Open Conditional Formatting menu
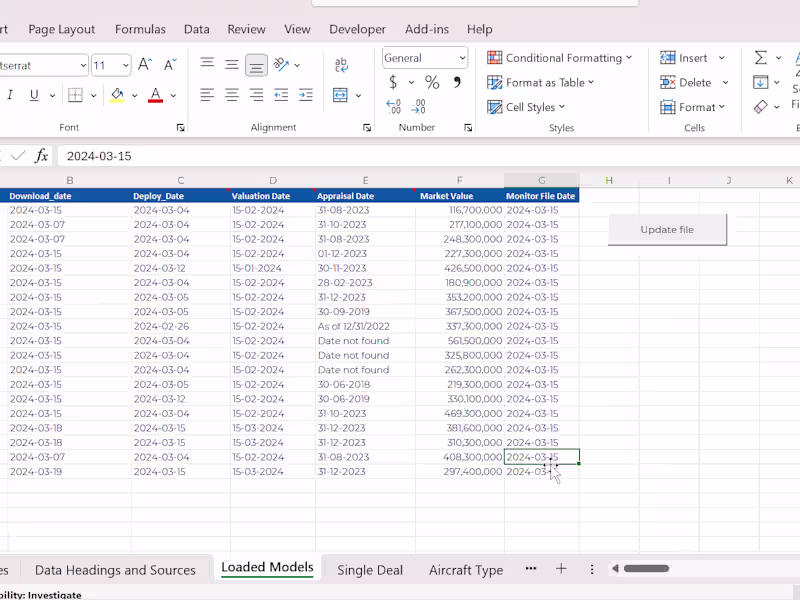This screenshot has height=600, width=800. [x=560, y=58]
